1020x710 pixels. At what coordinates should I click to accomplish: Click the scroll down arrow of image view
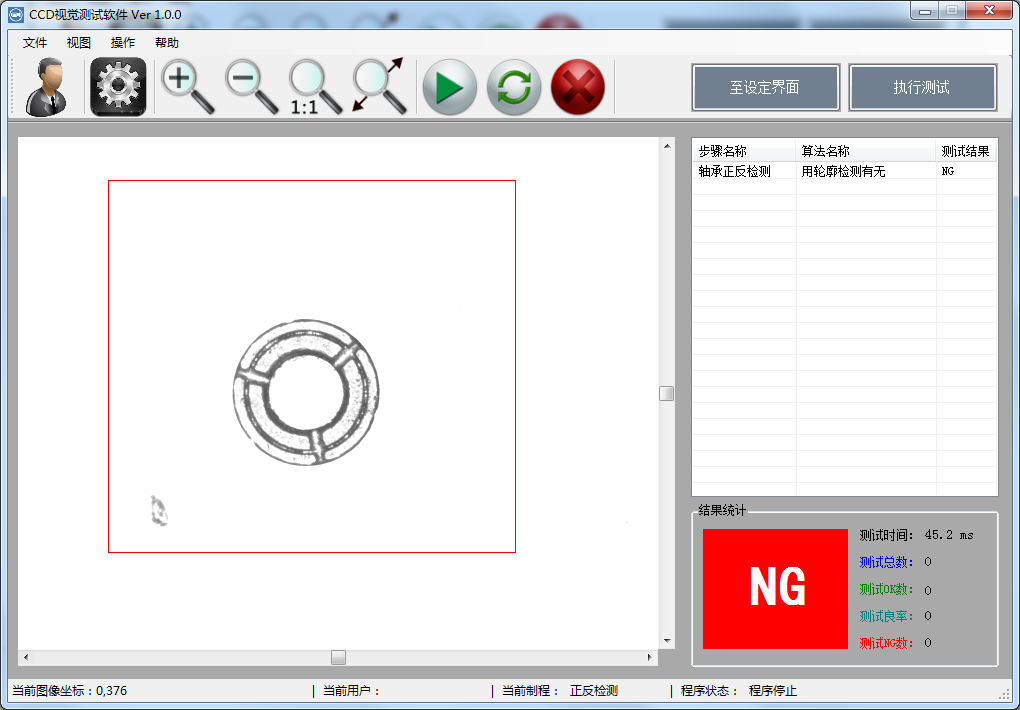(x=666, y=641)
